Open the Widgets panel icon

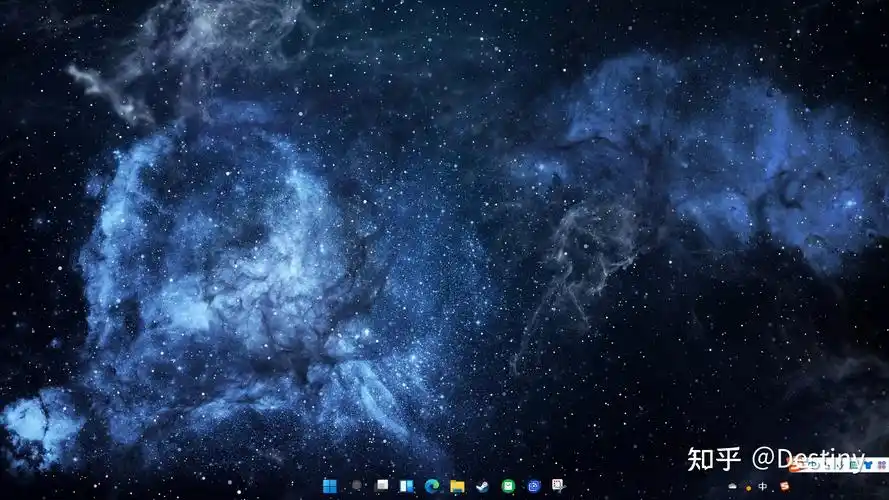[x=407, y=486]
